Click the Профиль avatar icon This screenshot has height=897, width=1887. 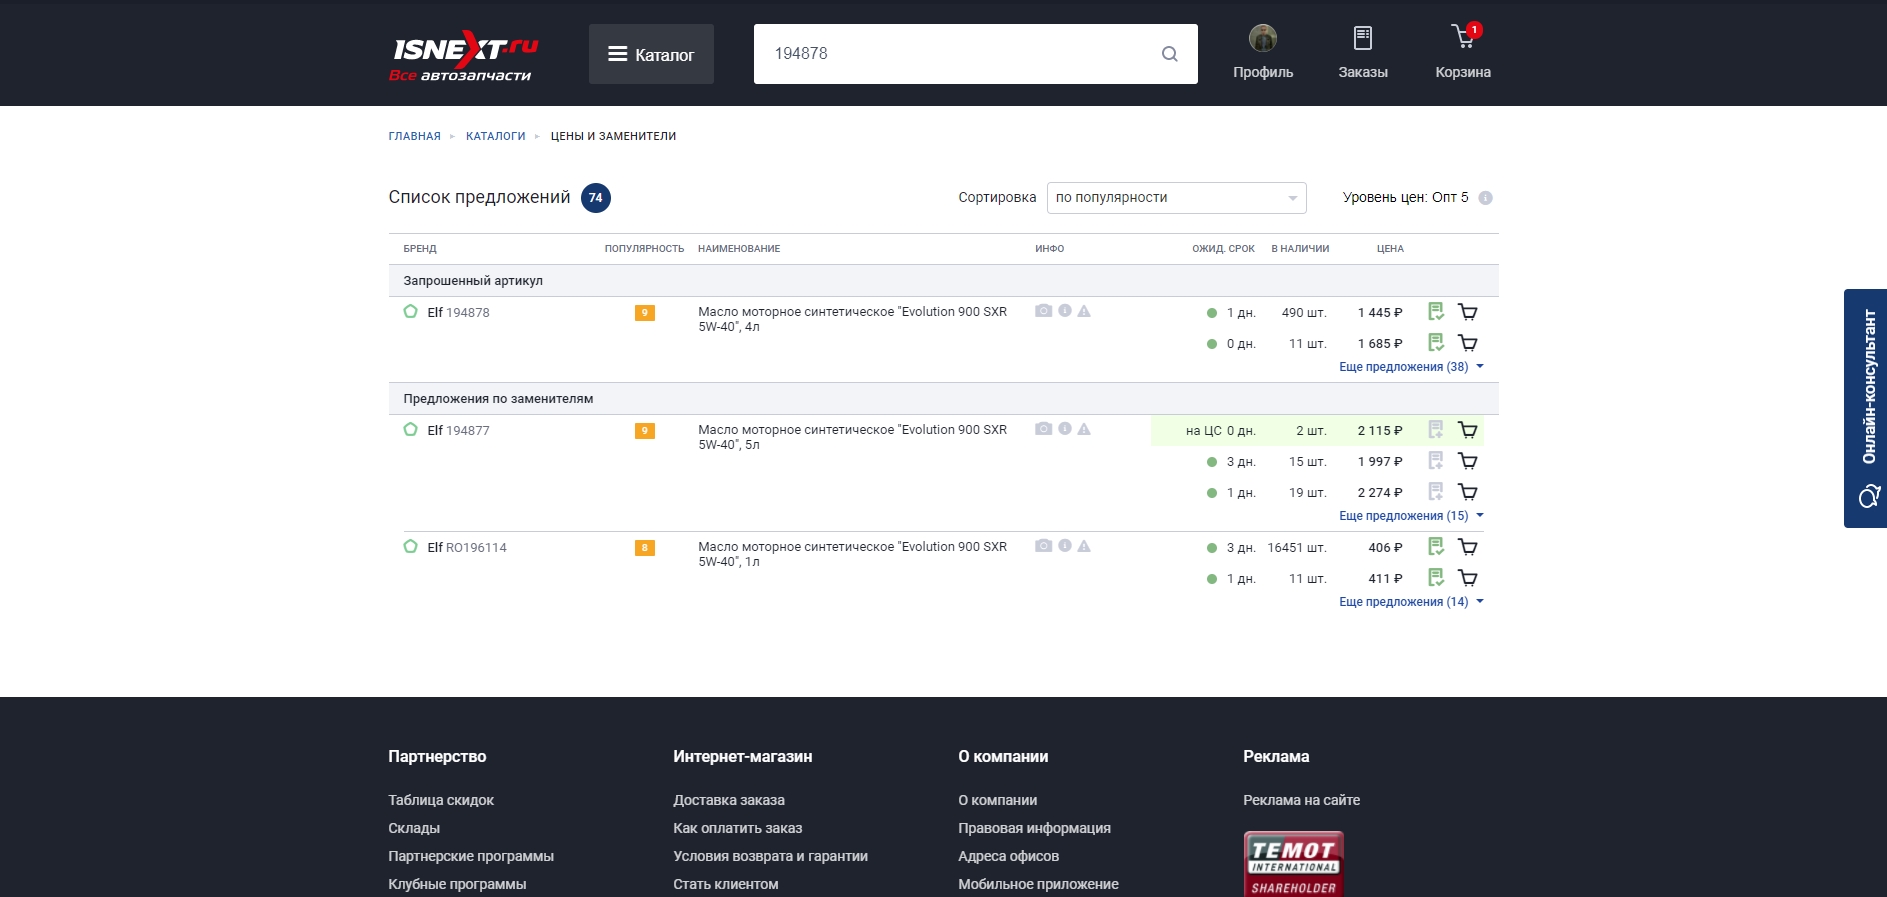(x=1263, y=39)
